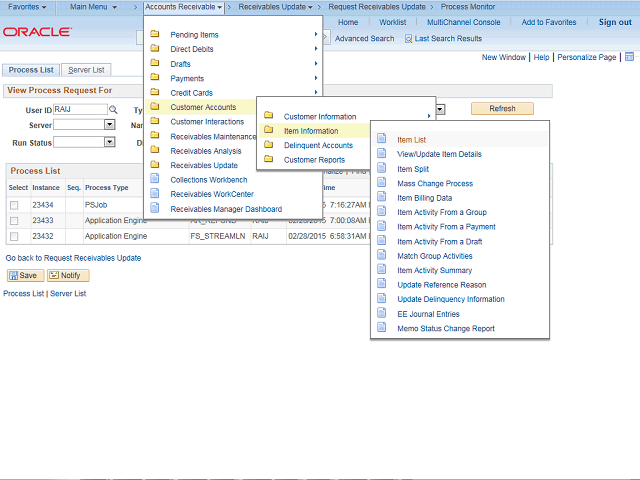Choose Item List from the submenu

[411, 140]
